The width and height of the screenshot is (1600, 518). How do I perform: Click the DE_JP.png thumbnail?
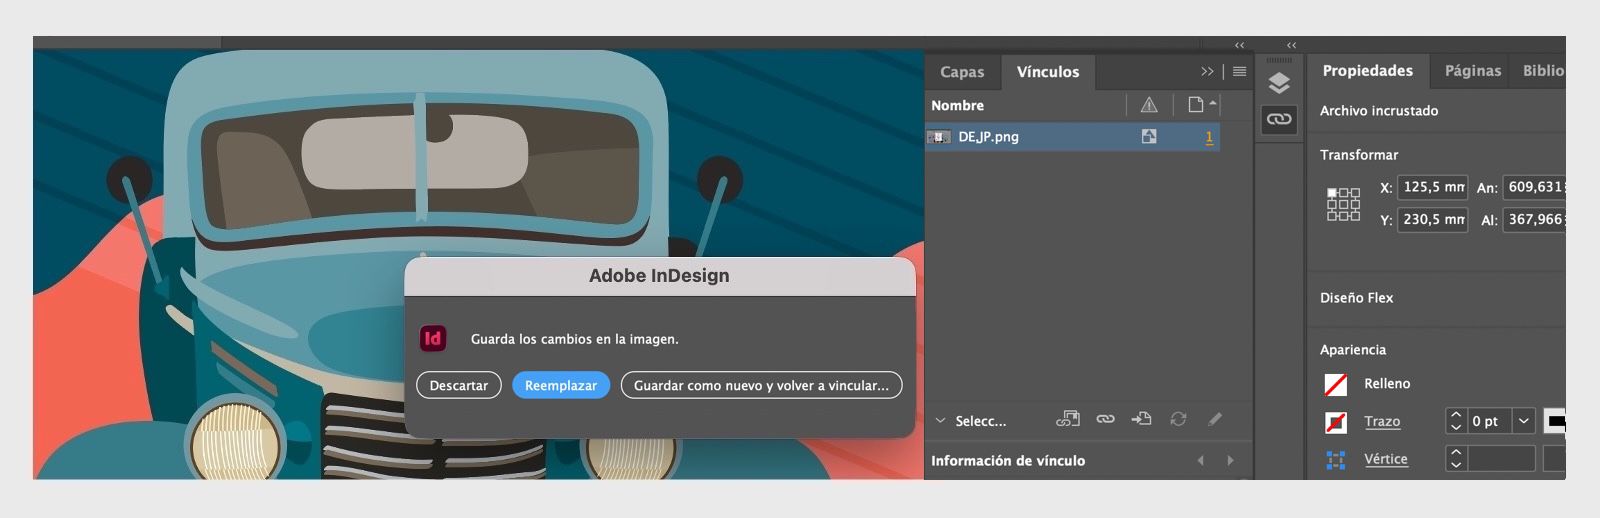coord(938,137)
